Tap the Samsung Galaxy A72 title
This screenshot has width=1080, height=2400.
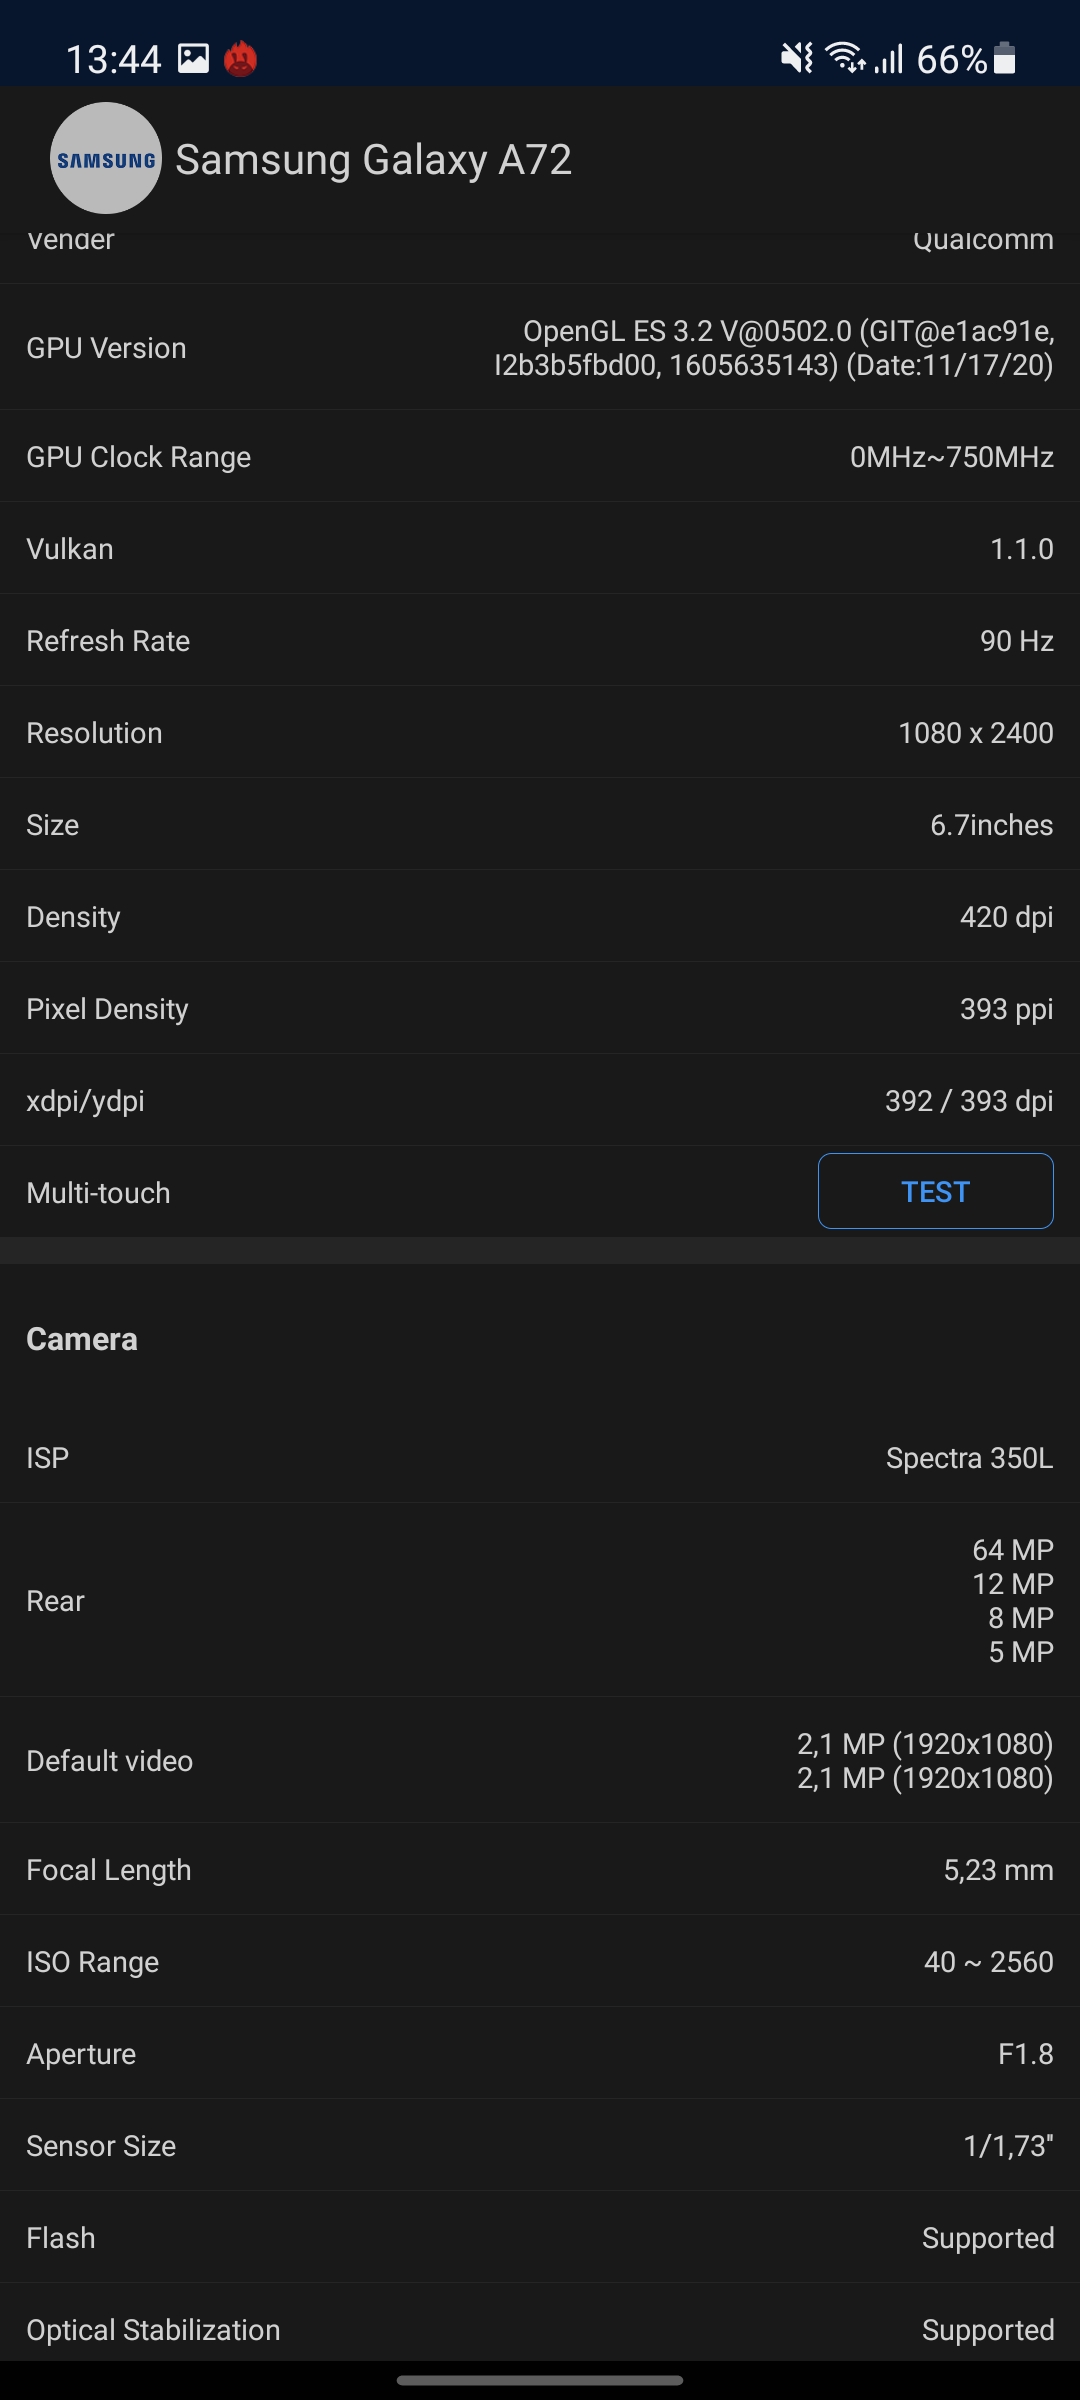click(373, 160)
